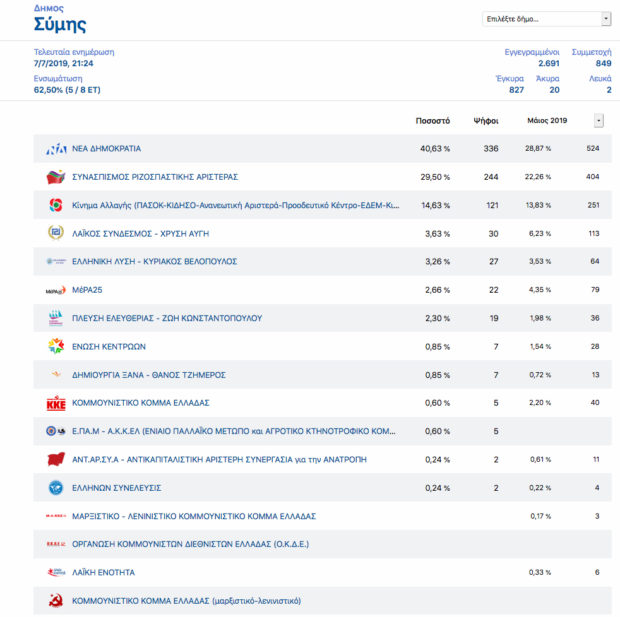Click the arrow of the municipality selector
620x617 pixels.
[x=606, y=19]
